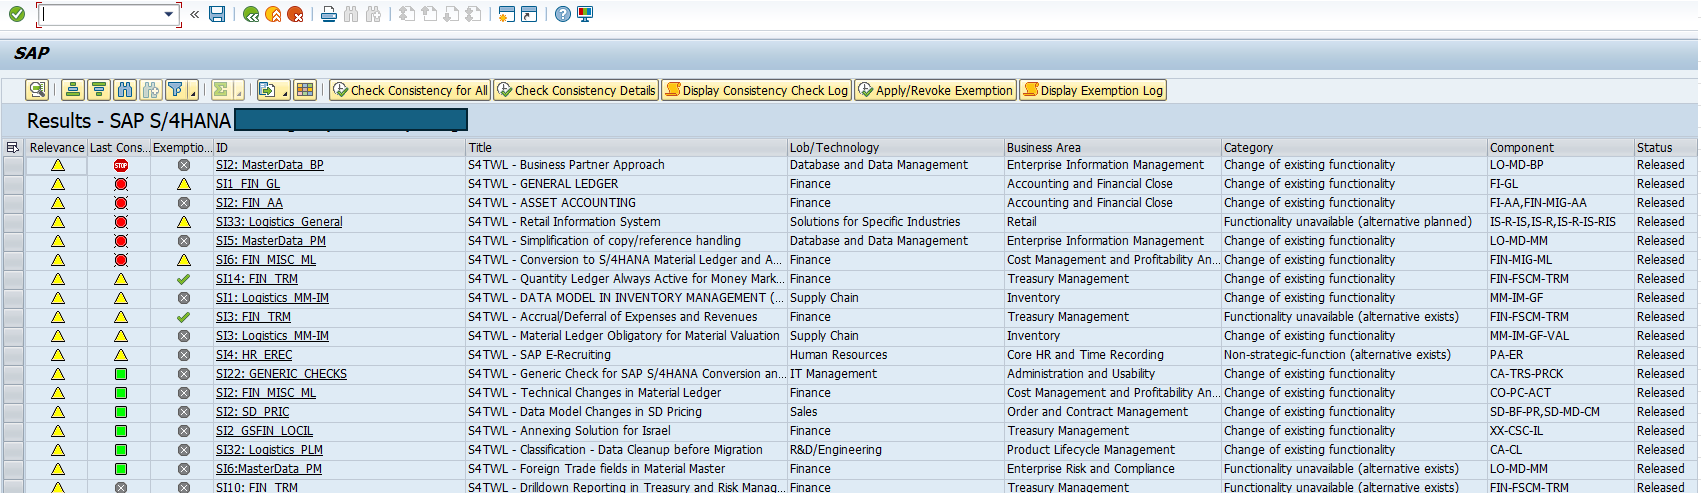This screenshot has height=493, width=1701.
Task: Click the binoculars Find icon in the results toolbar
Action: click(125, 90)
